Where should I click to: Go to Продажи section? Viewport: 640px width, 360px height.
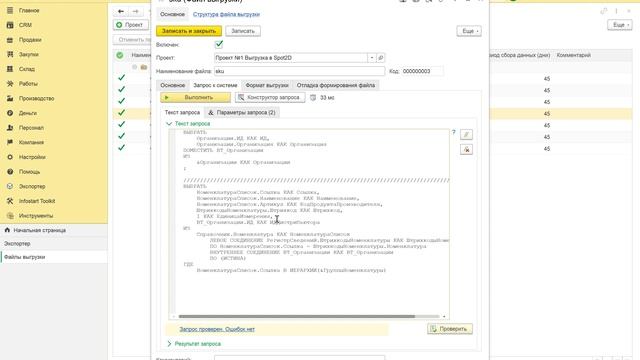pos(30,40)
